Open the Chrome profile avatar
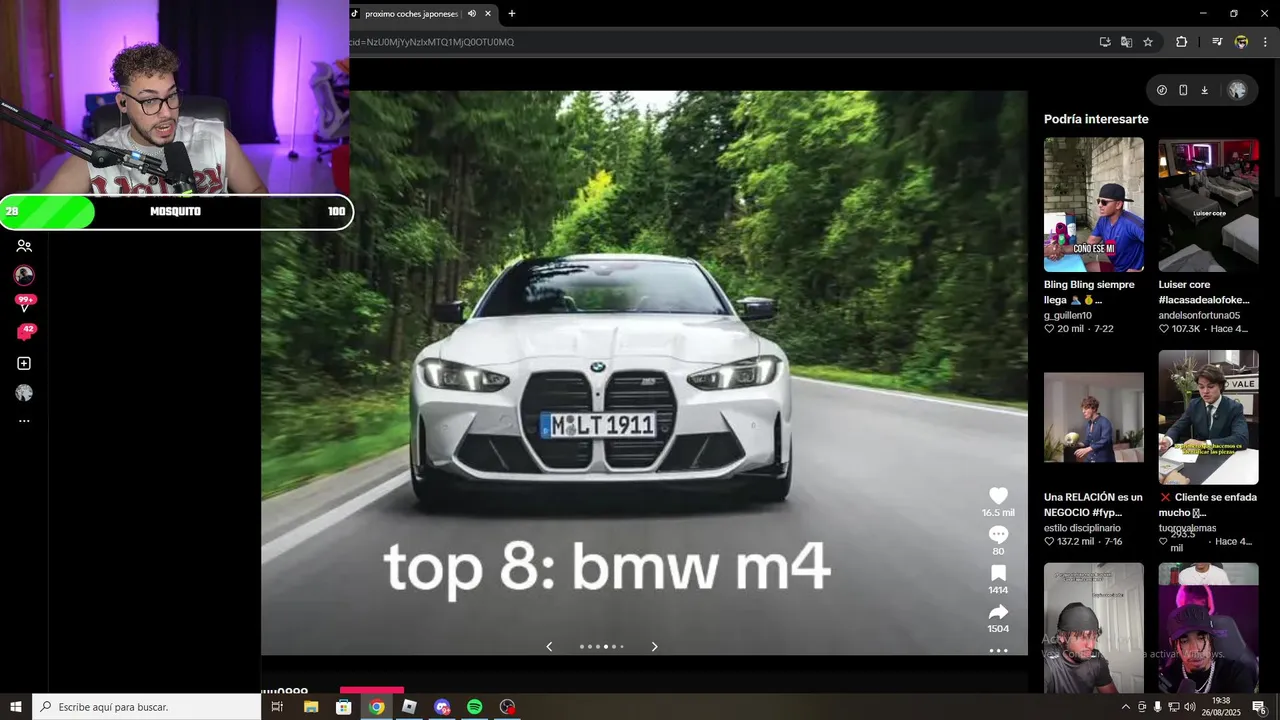1280x720 pixels. tap(1241, 42)
